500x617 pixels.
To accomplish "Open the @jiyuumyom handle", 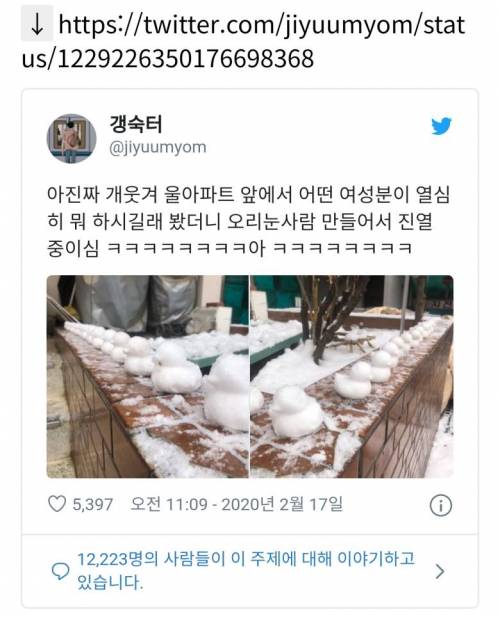I will pyautogui.click(x=157, y=148).
